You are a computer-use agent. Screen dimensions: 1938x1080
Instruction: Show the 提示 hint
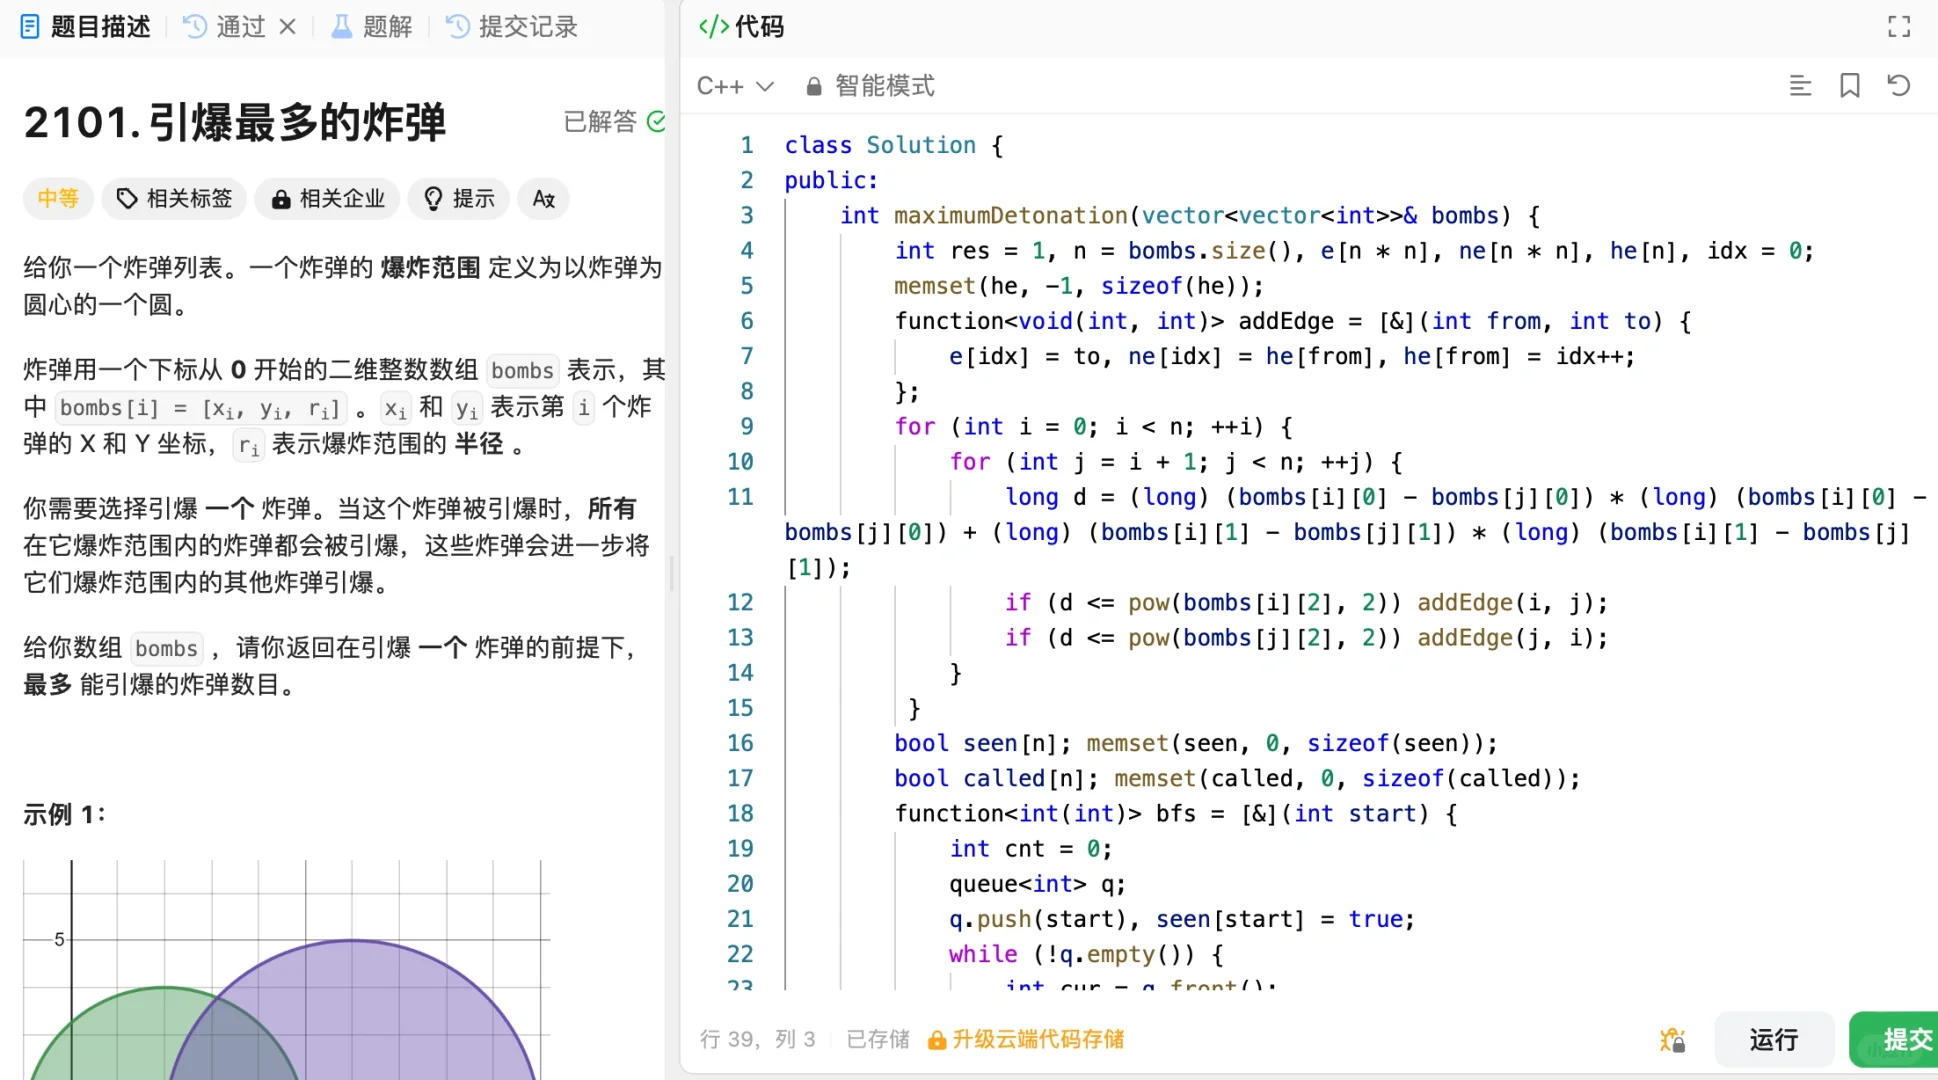[459, 199]
